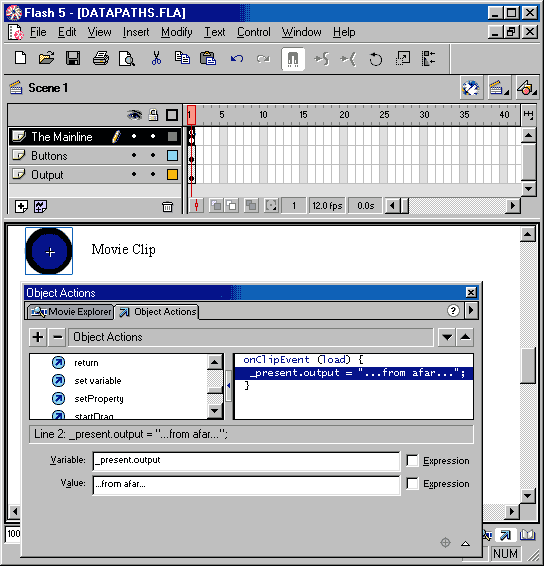Select the 'set variable' action

point(97,381)
